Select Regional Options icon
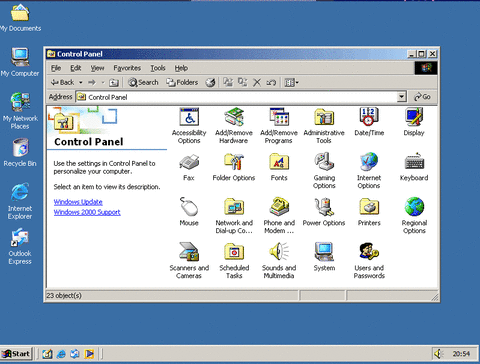Image resolution: width=480 pixels, height=364 pixels. tap(414, 216)
